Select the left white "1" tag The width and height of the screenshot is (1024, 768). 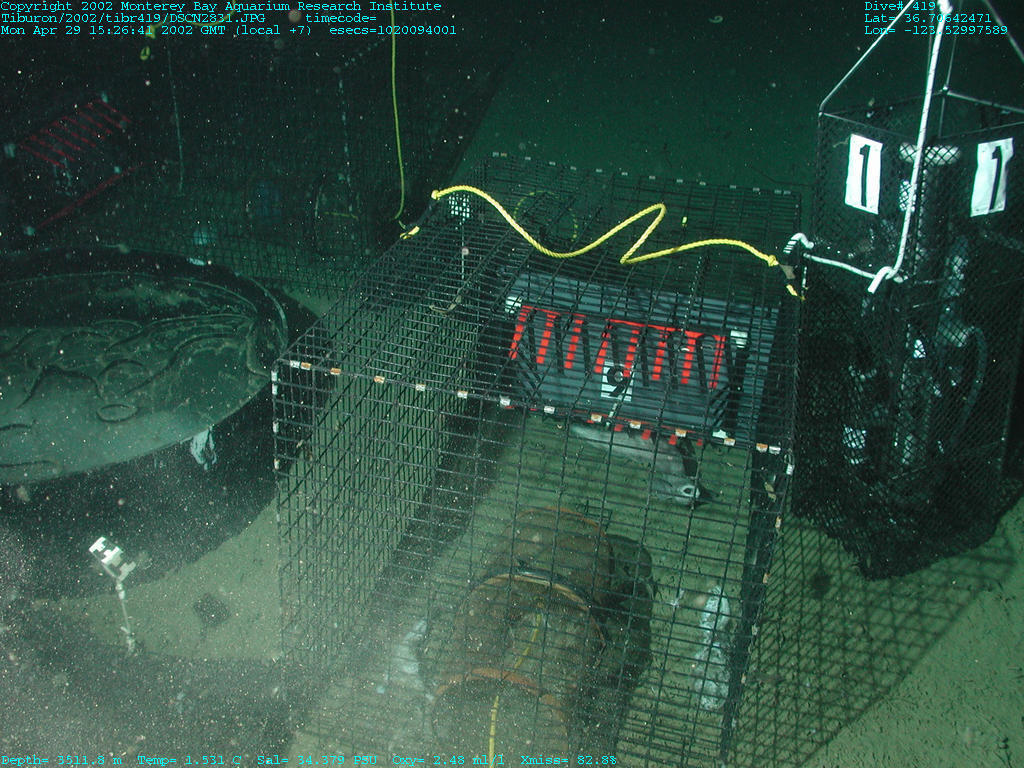[x=862, y=174]
